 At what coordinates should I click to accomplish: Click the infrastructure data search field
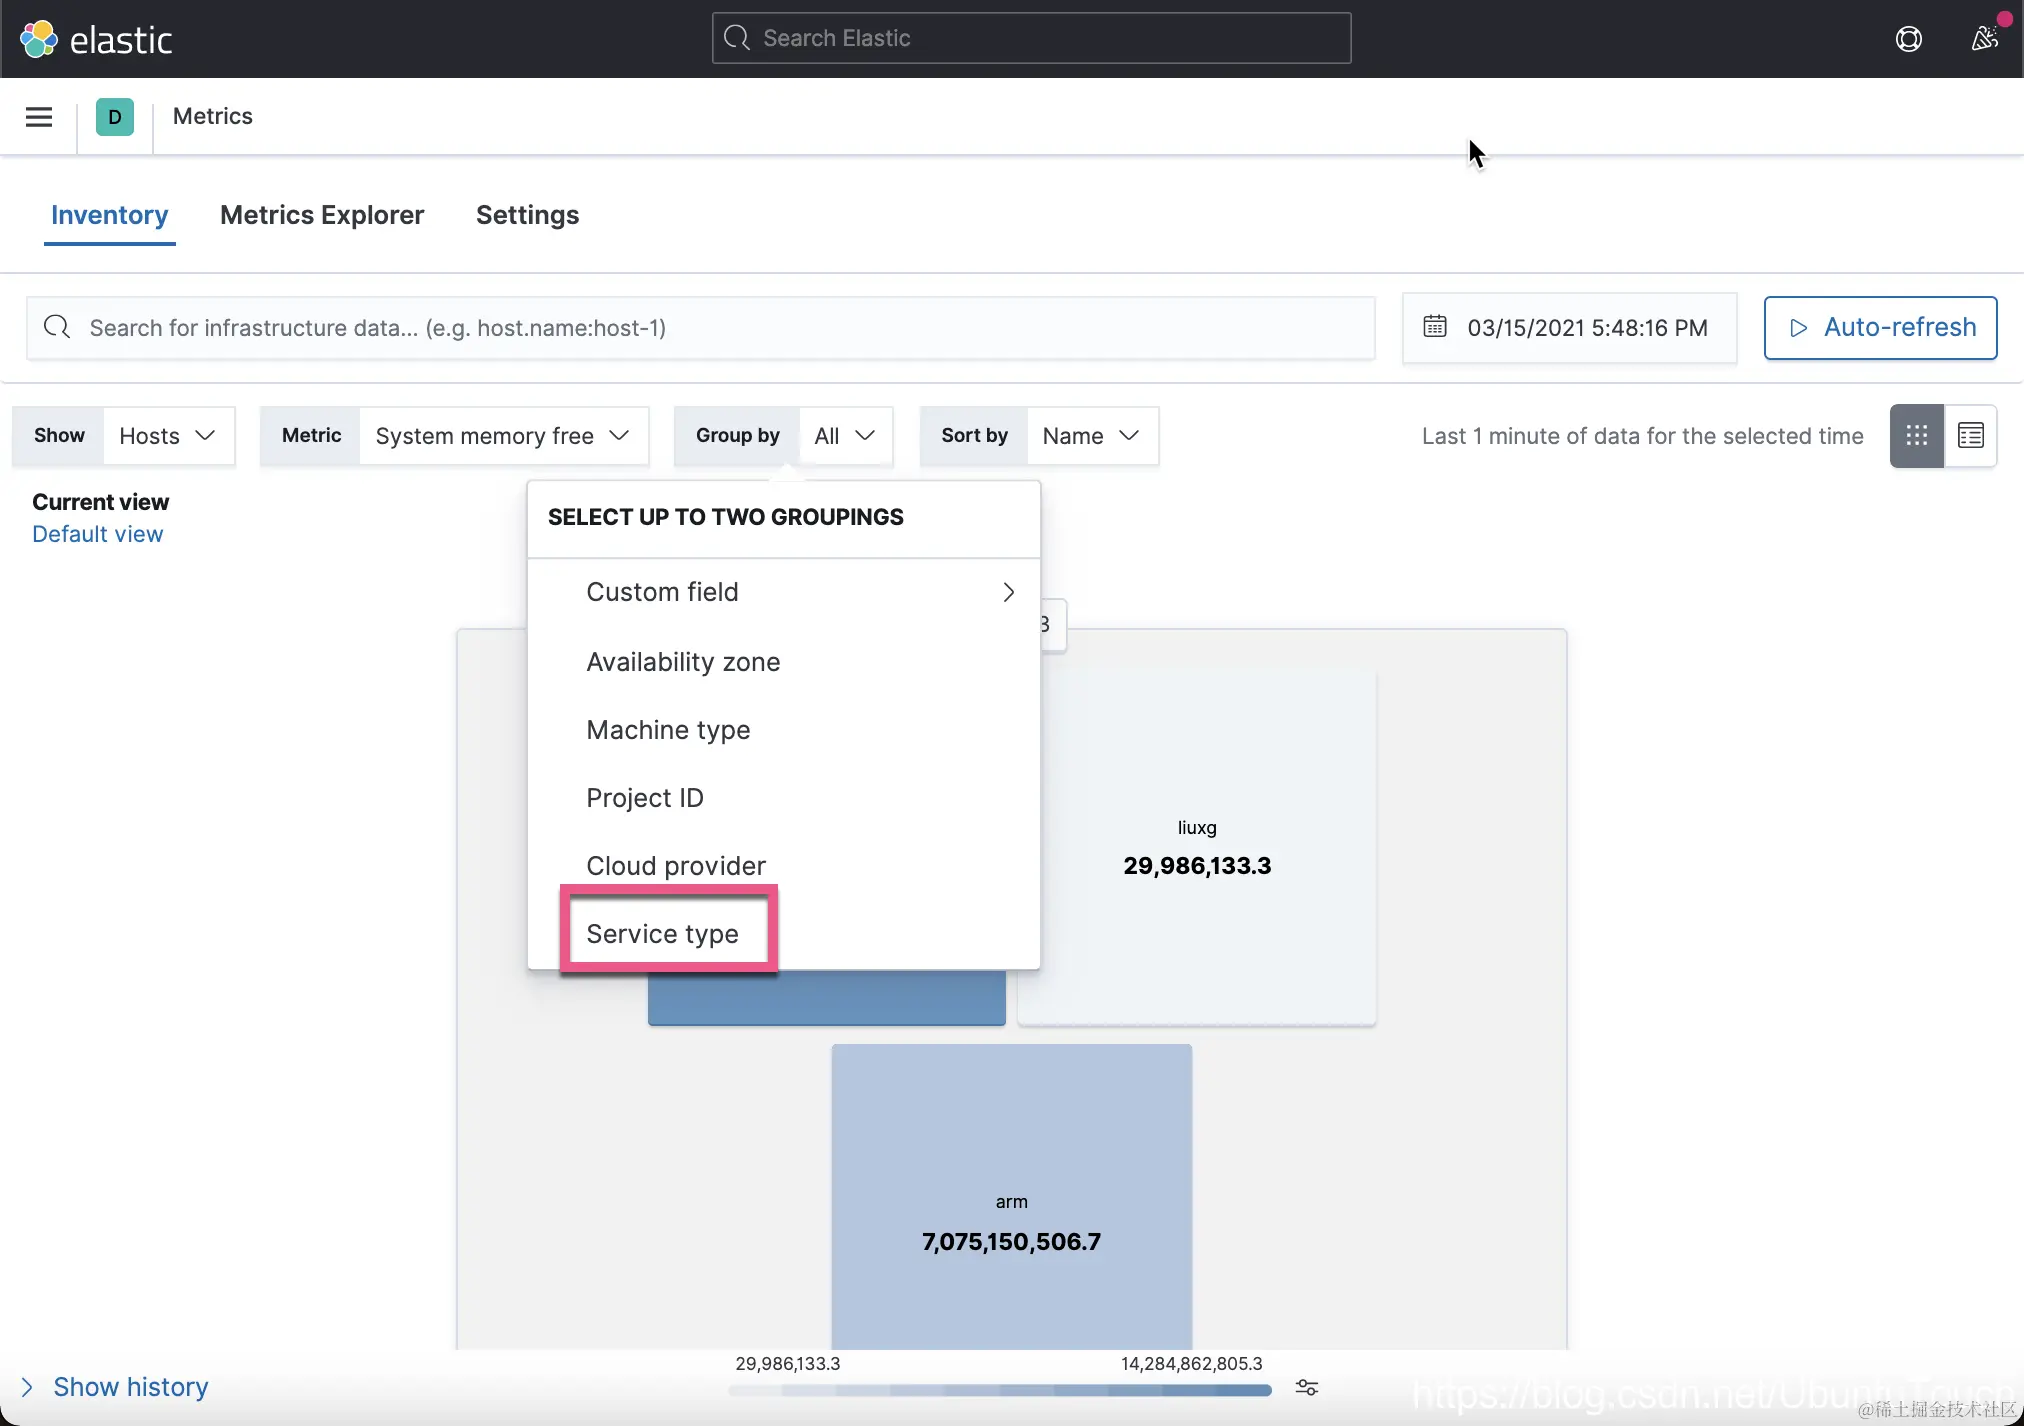(x=700, y=328)
